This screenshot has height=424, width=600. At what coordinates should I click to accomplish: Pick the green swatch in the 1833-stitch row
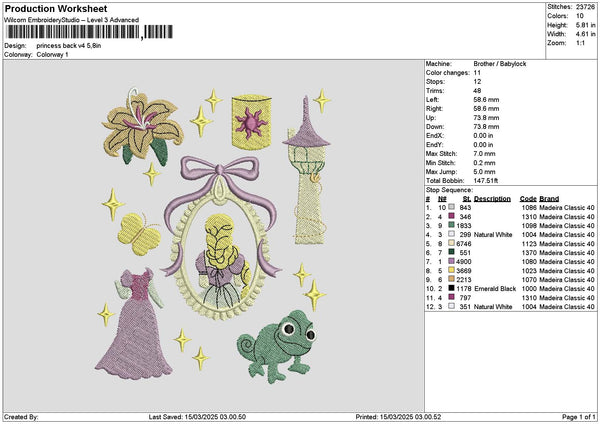click(452, 225)
